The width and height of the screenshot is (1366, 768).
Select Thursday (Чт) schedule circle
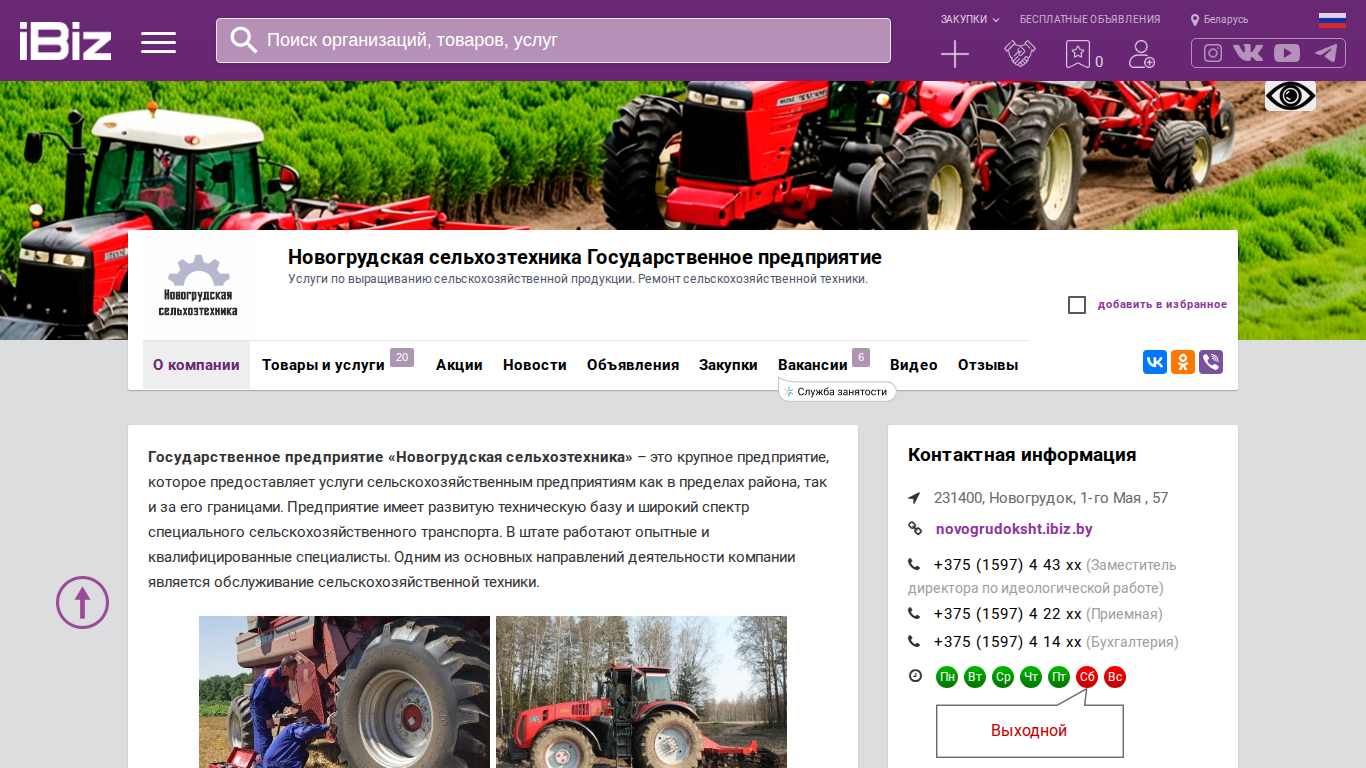pos(1031,677)
